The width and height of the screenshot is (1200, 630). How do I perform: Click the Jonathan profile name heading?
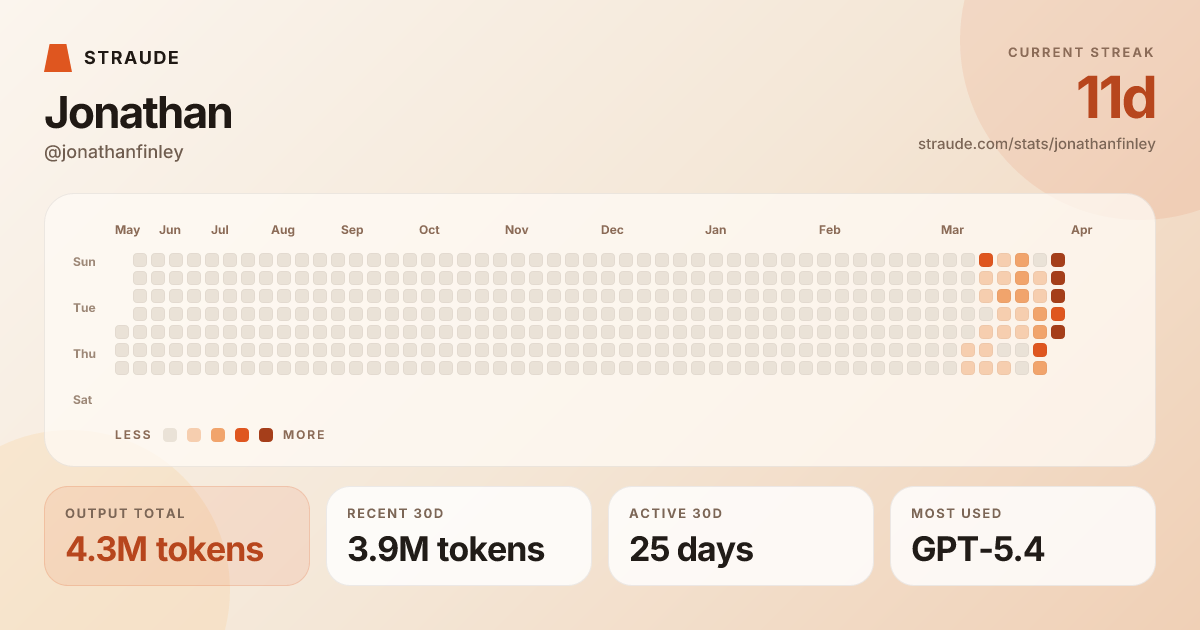138,112
